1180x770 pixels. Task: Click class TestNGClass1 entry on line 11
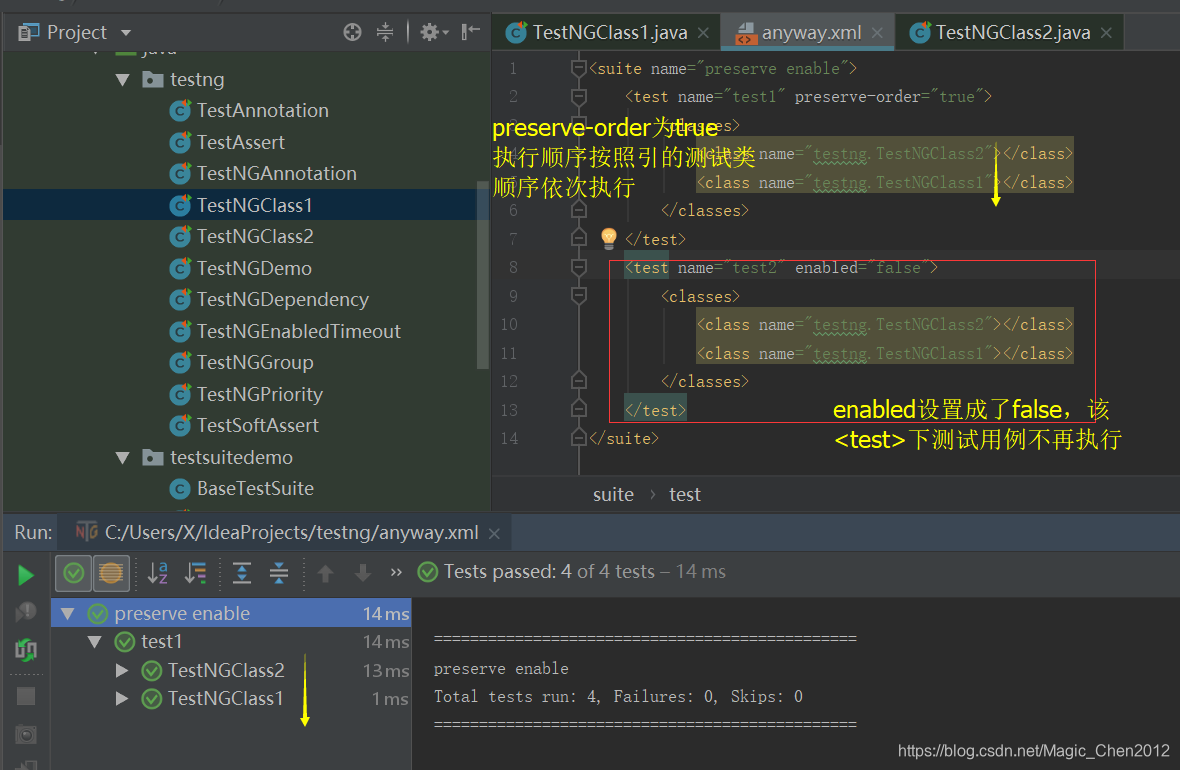pos(884,354)
